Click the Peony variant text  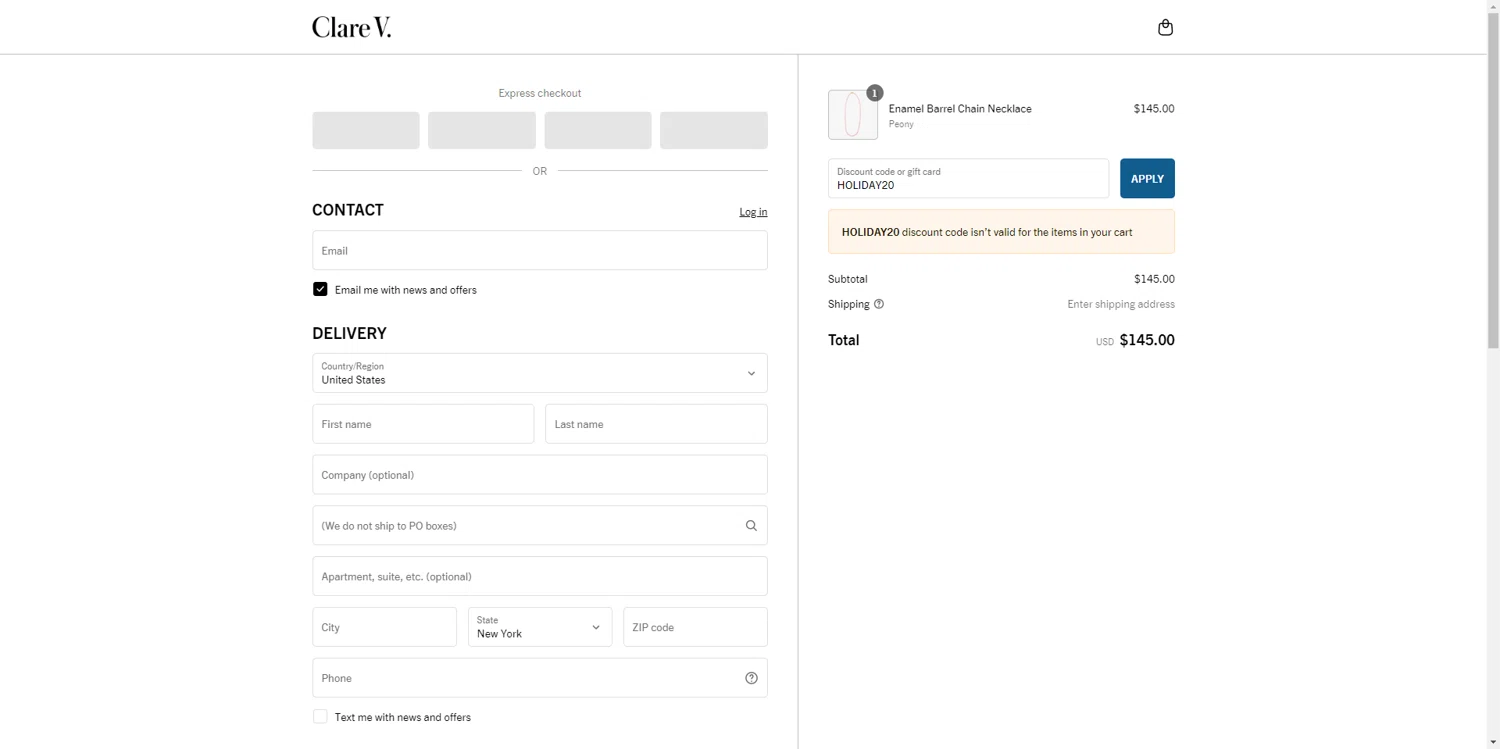pos(901,124)
